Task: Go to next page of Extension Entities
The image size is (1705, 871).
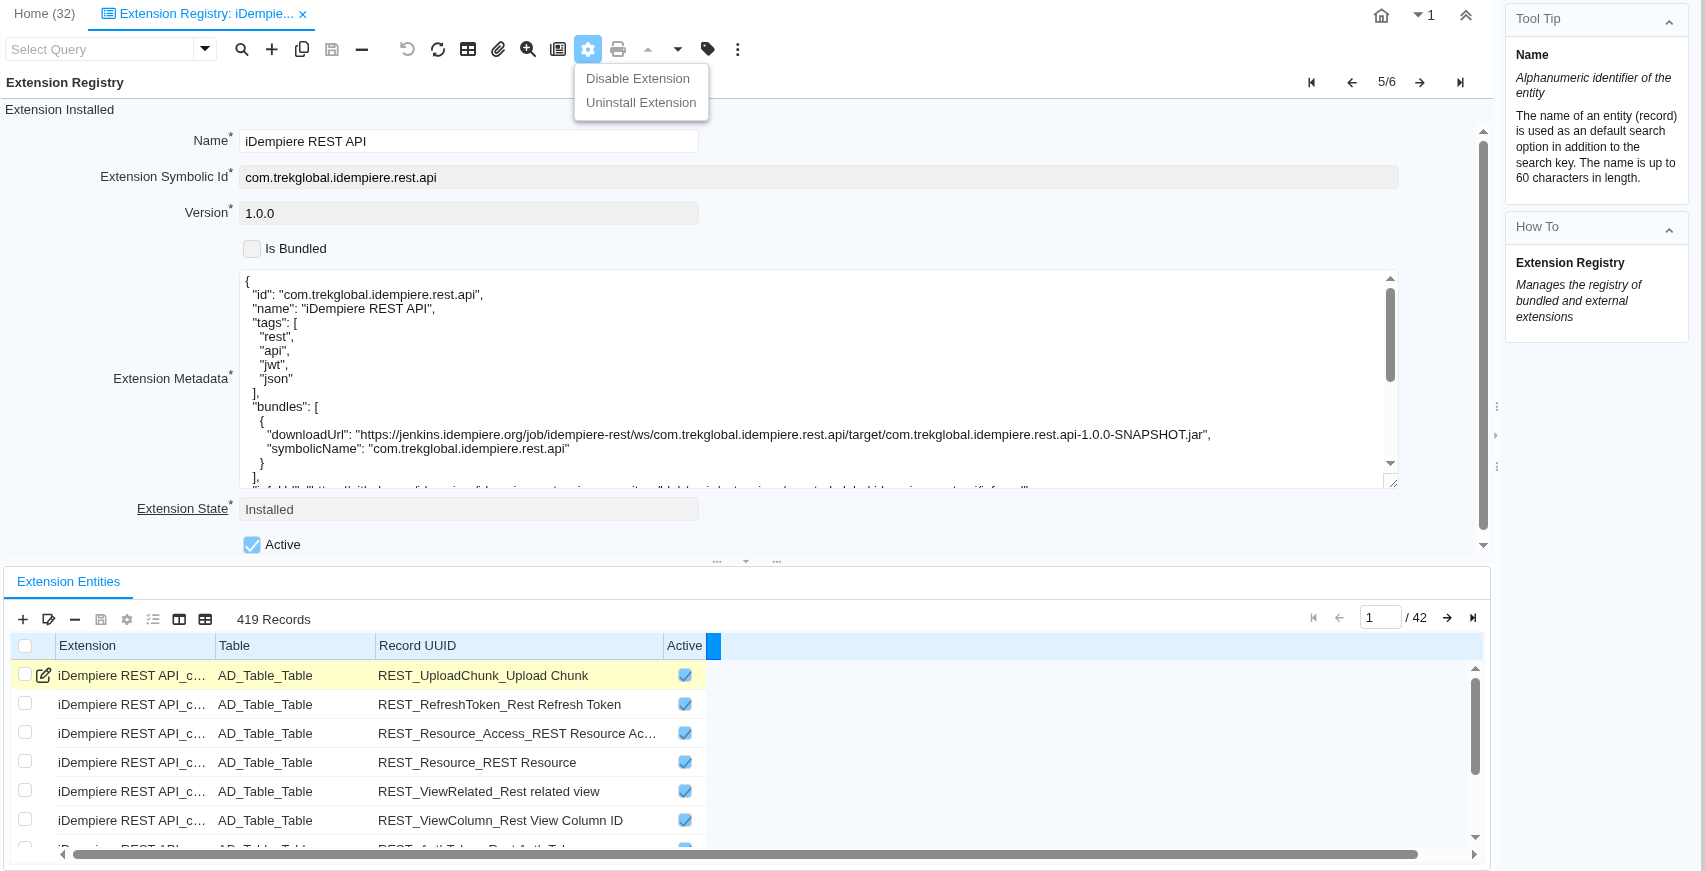Action: click(x=1447, y=618)
